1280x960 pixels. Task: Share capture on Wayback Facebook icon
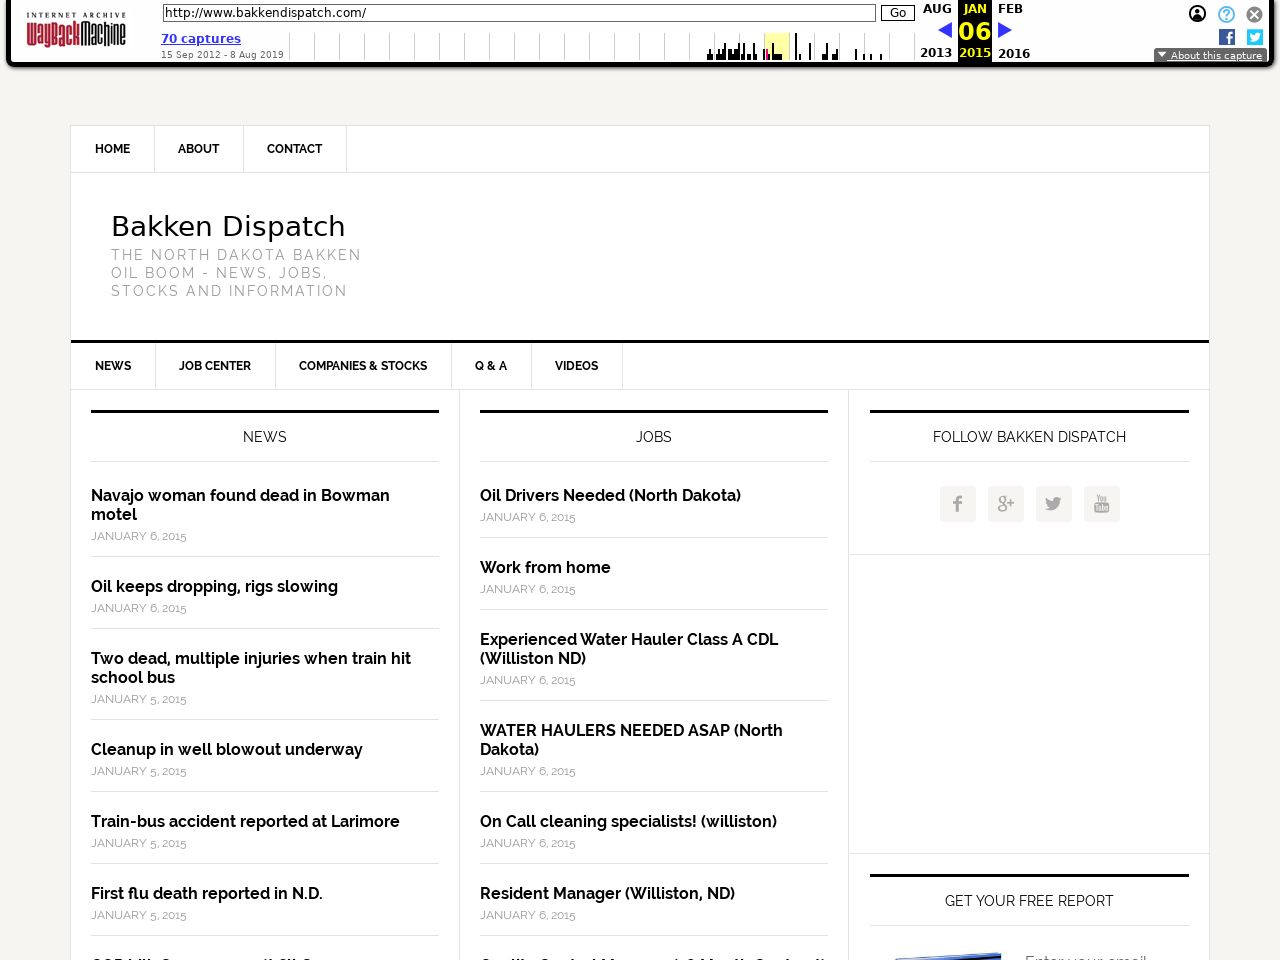pyautogui.click(x=1226, y=37)
